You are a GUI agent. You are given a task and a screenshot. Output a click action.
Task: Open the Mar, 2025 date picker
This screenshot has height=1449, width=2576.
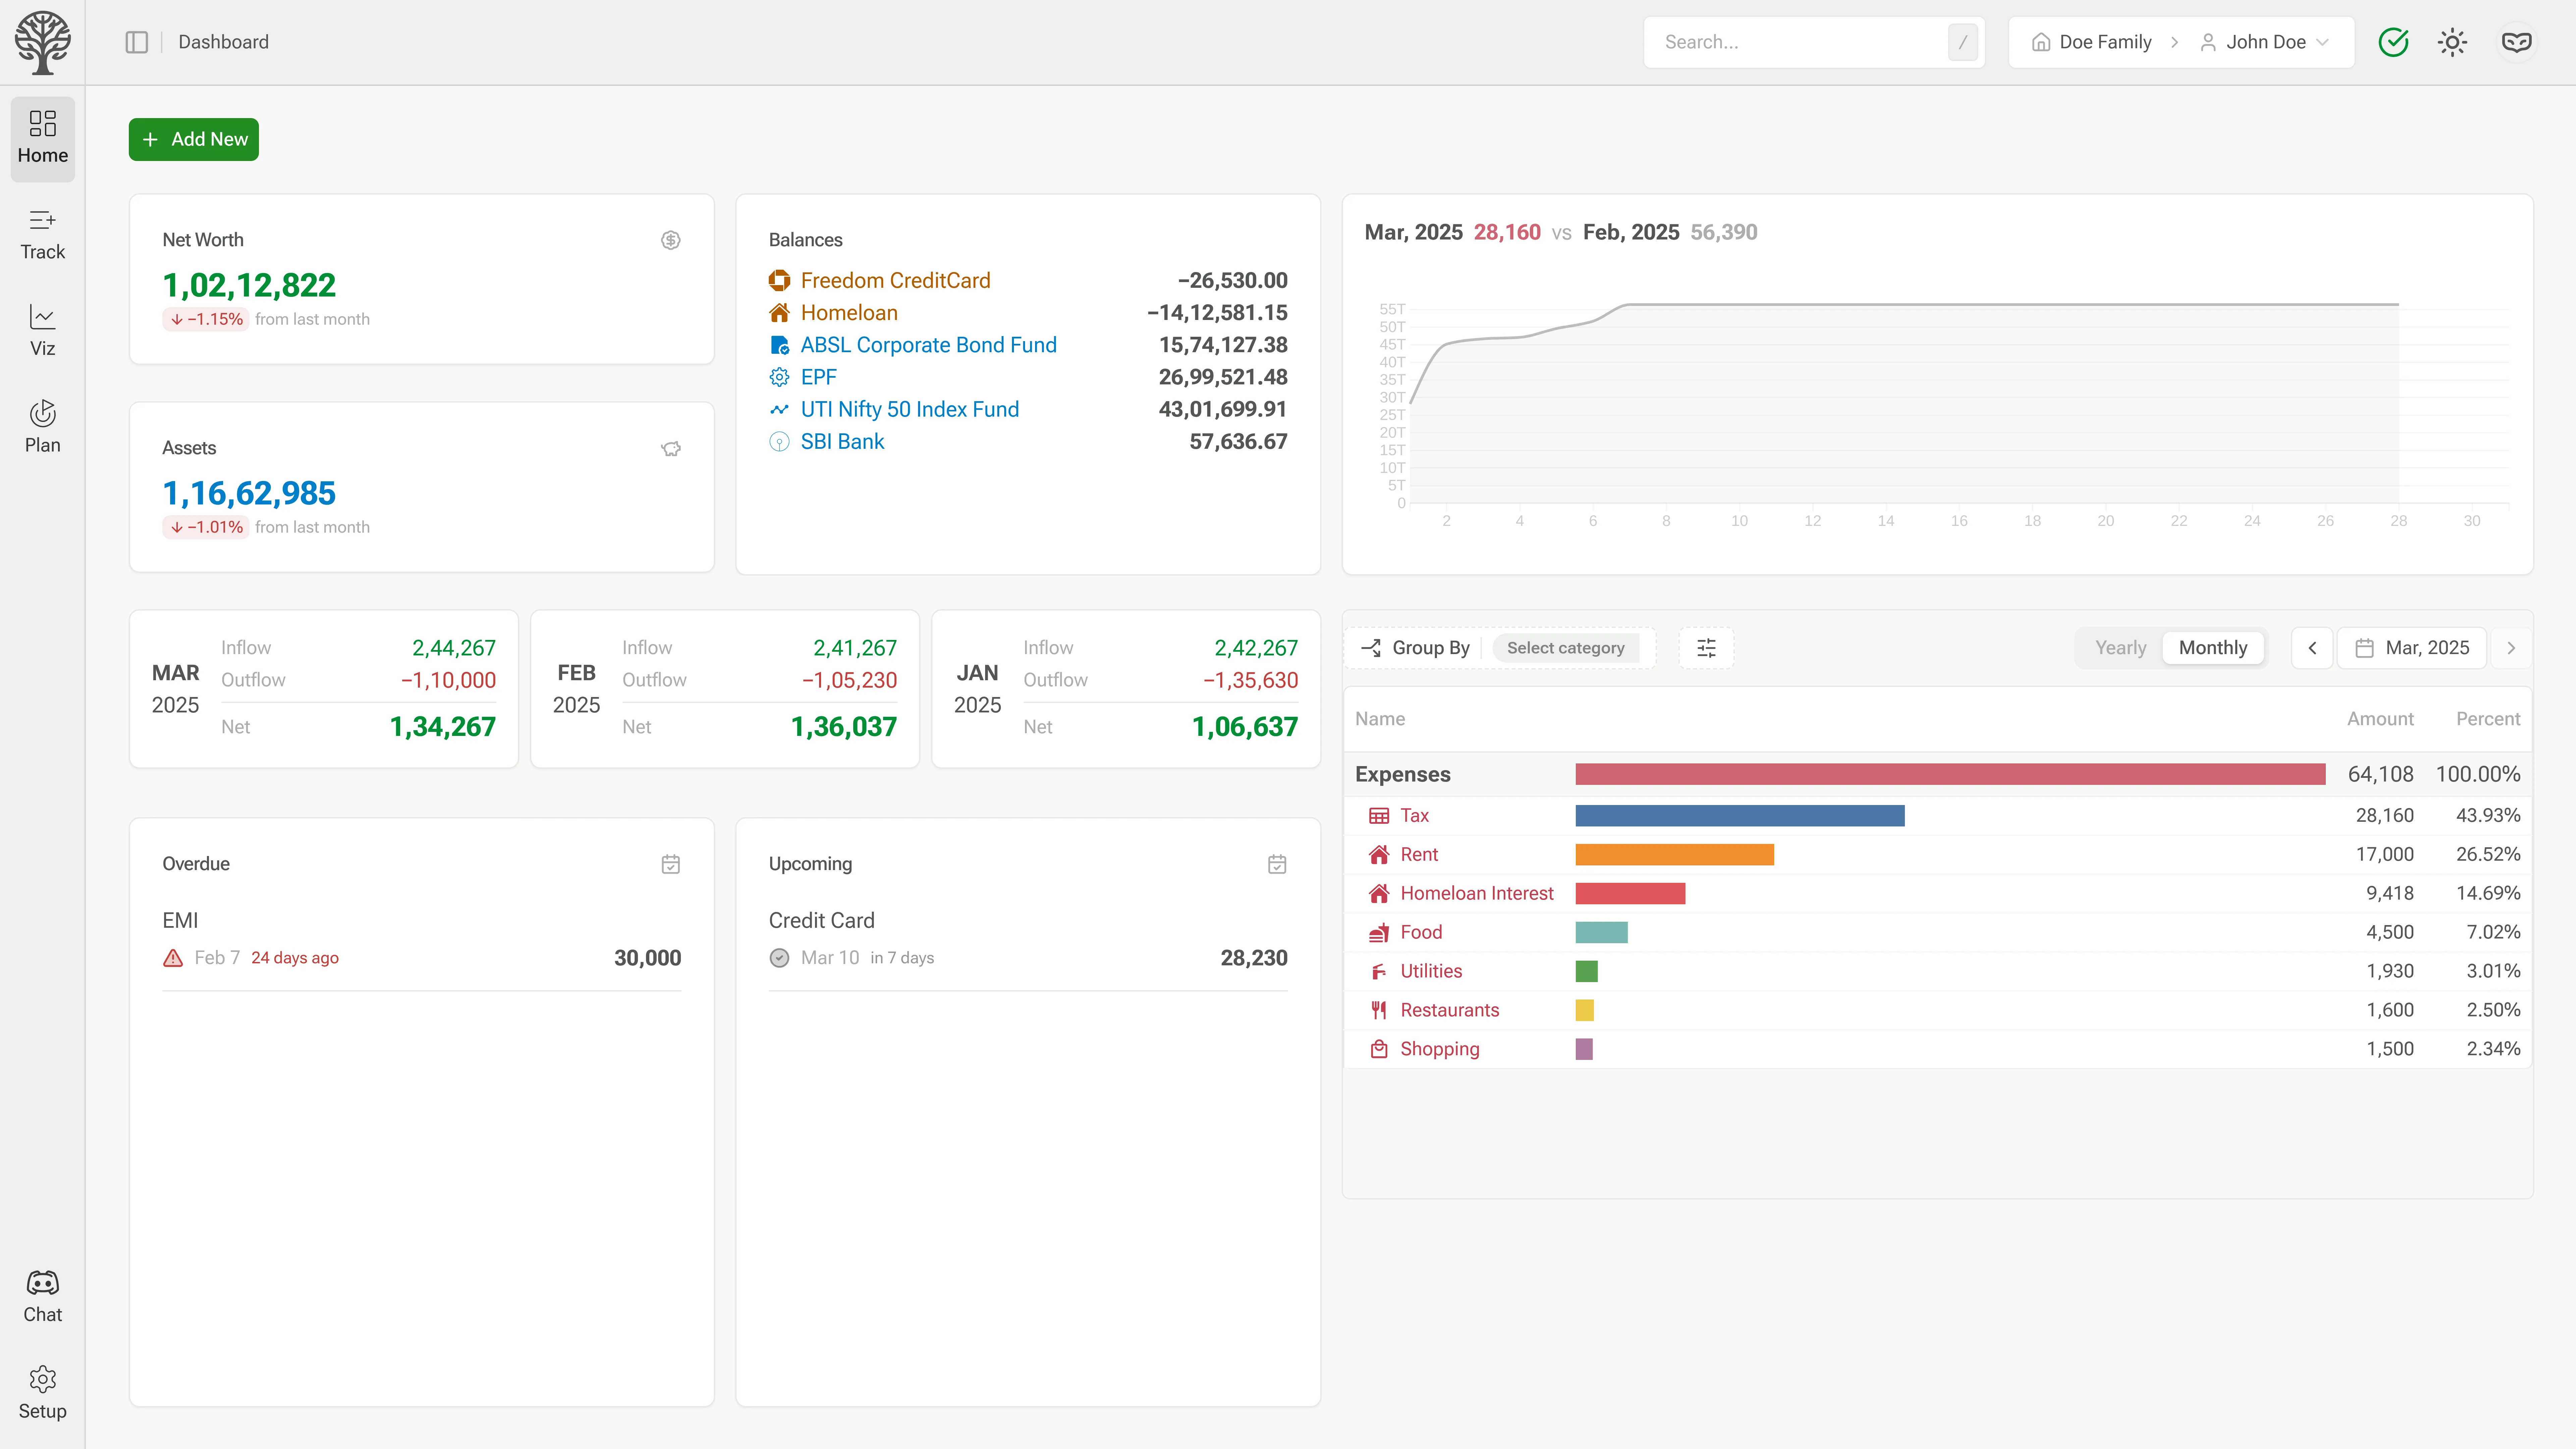(2412, 648)
